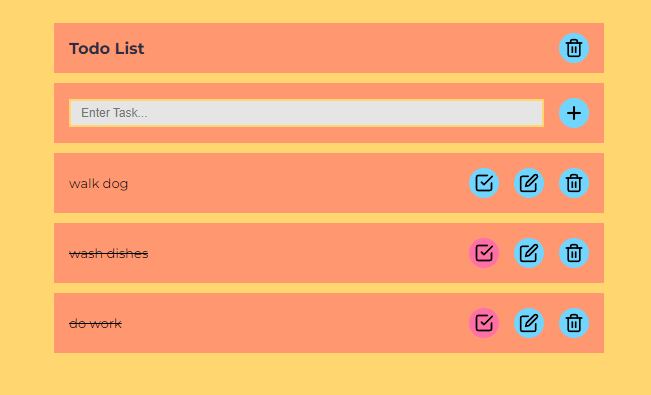Select the struck-through do work text
Image resolution: width=651 pixels, height=395 pixels.
tap(95, 323)
